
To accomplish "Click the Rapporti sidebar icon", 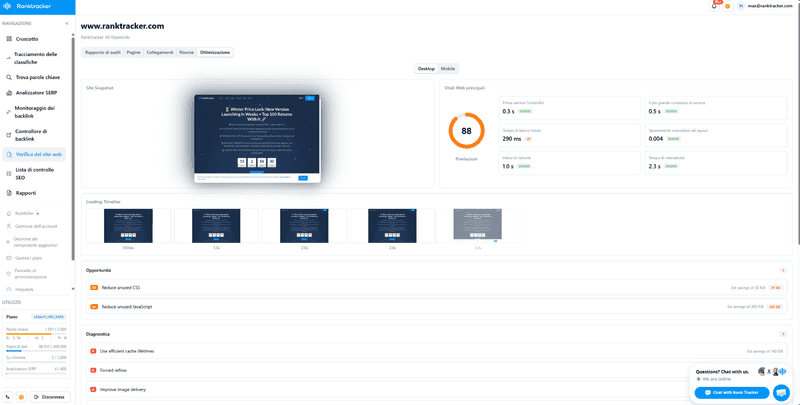I will 9,193.
